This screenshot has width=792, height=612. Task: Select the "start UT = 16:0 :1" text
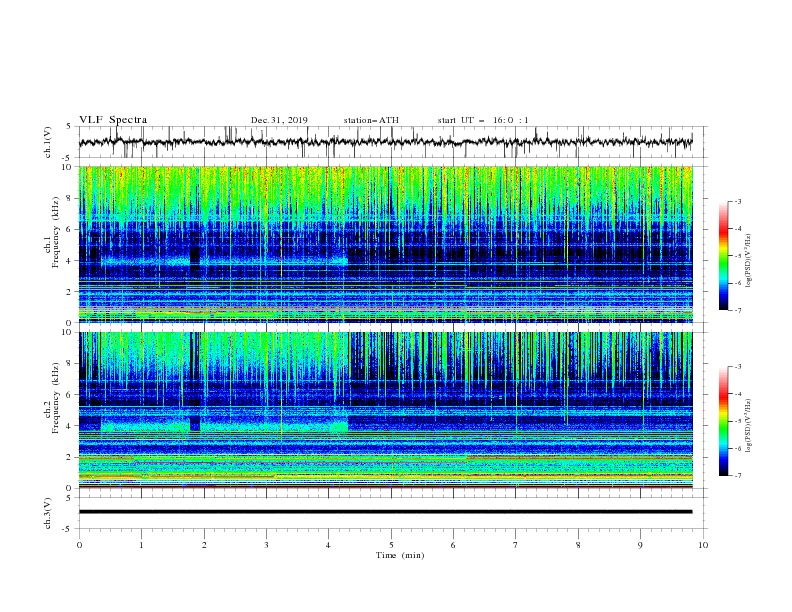pos(482,120)
